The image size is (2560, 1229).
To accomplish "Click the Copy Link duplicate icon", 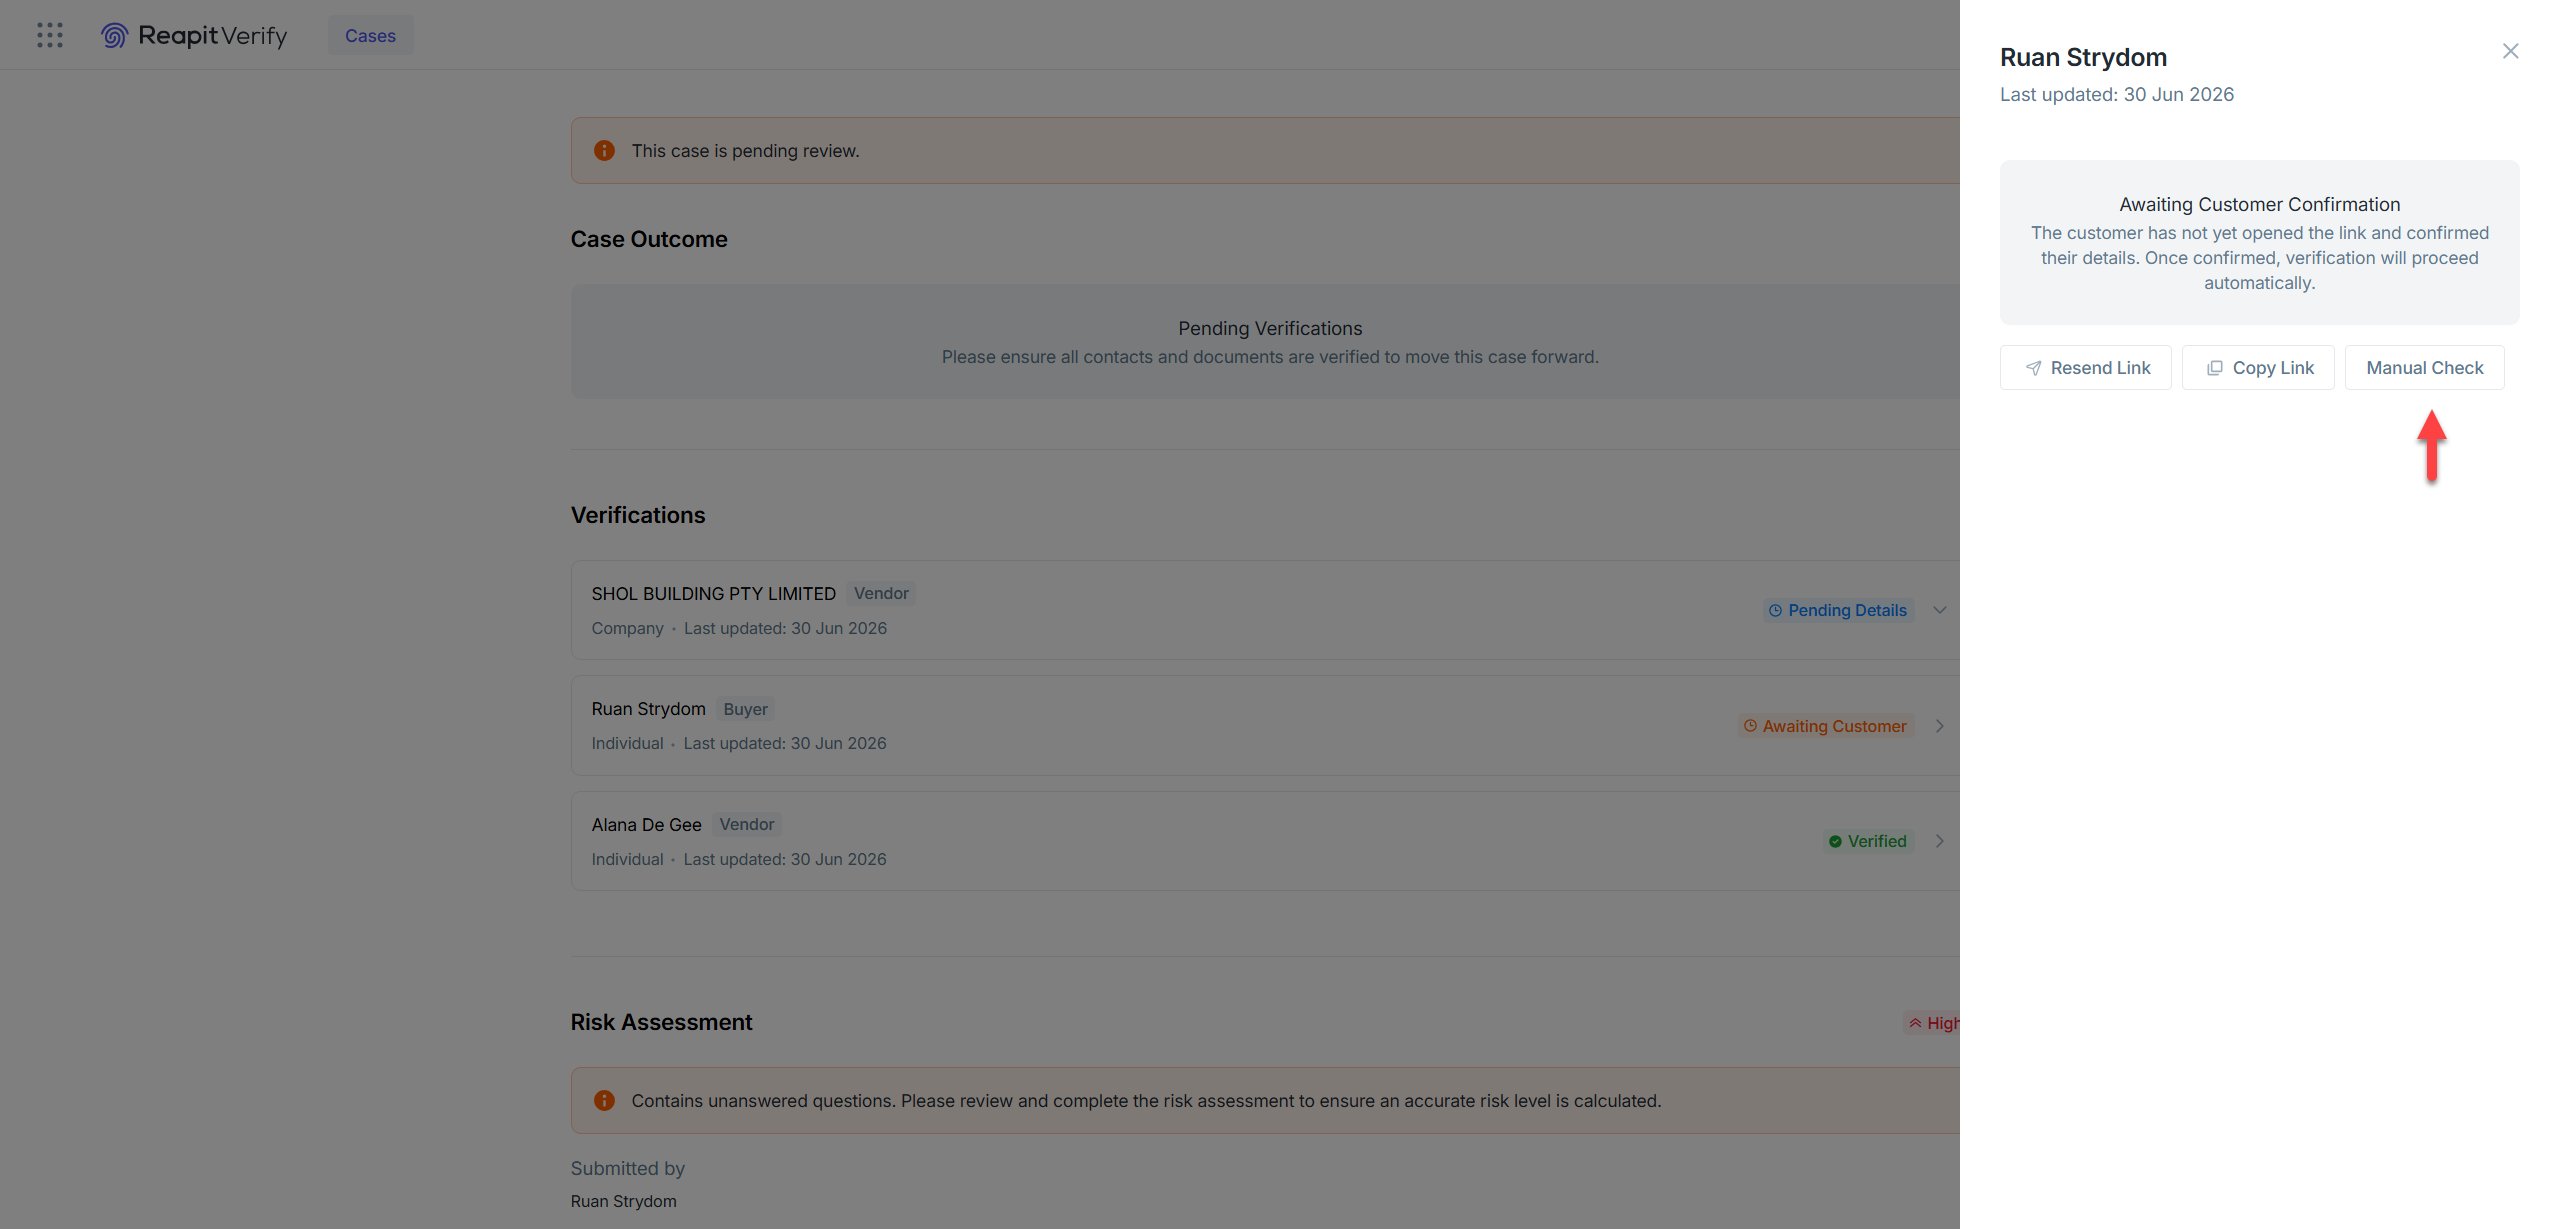I will (x=2215, y=368).
